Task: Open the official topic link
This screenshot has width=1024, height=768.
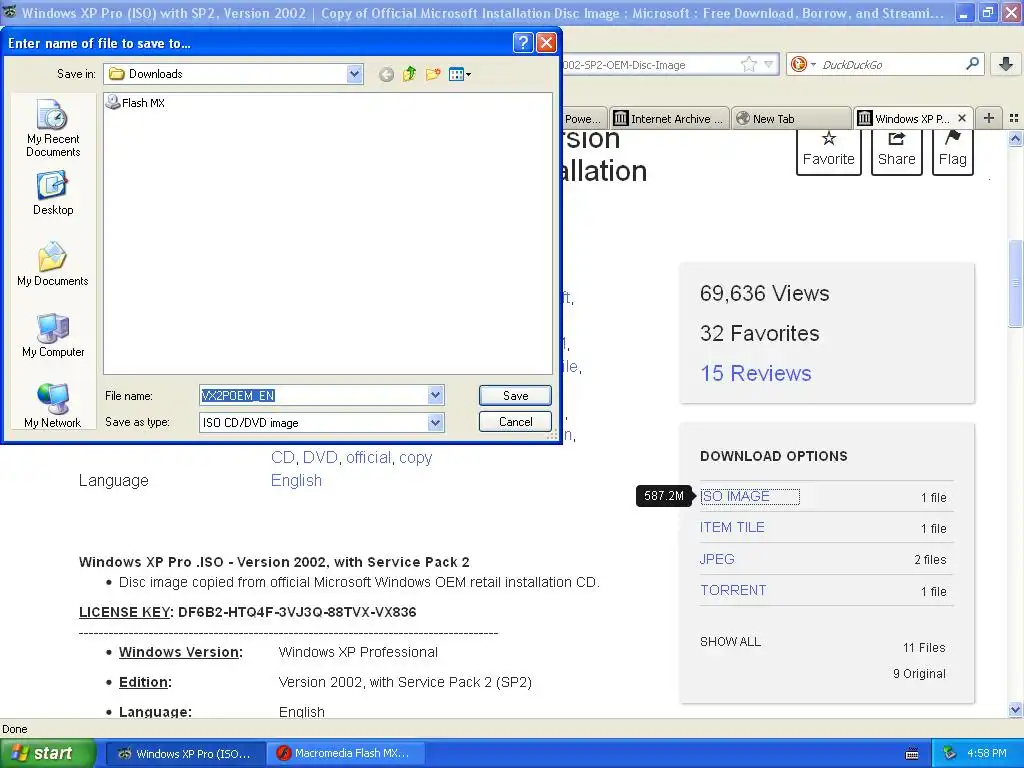Action: [368, 458]
